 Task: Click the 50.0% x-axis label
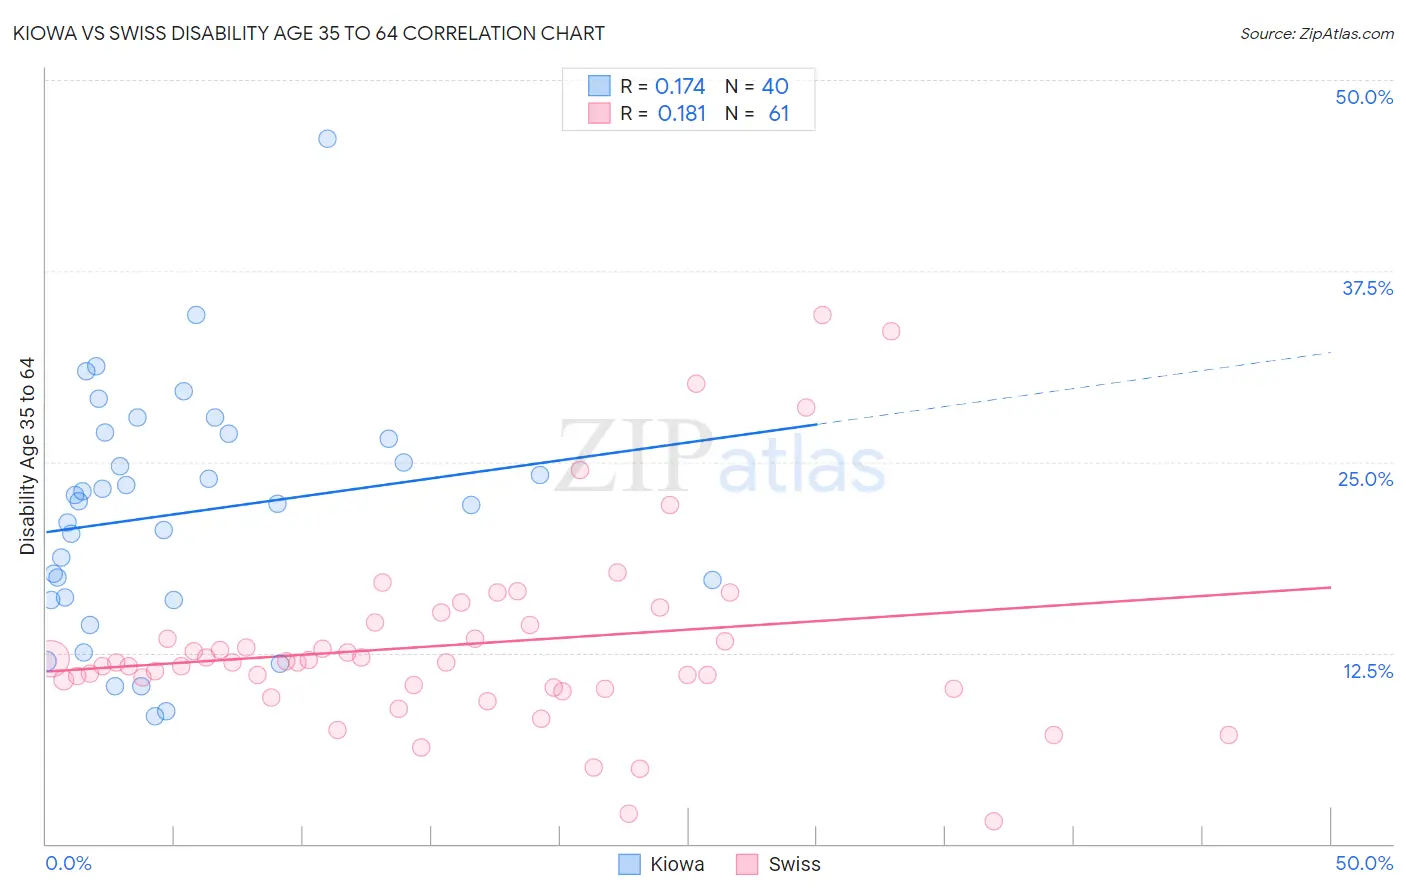tap(1364, 863)
